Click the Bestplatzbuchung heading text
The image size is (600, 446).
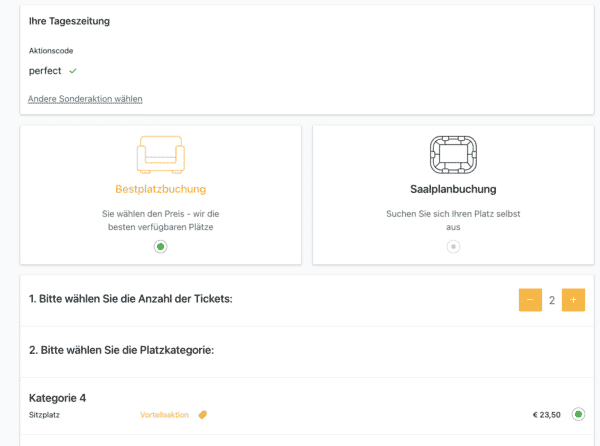(x=161, y=189)
